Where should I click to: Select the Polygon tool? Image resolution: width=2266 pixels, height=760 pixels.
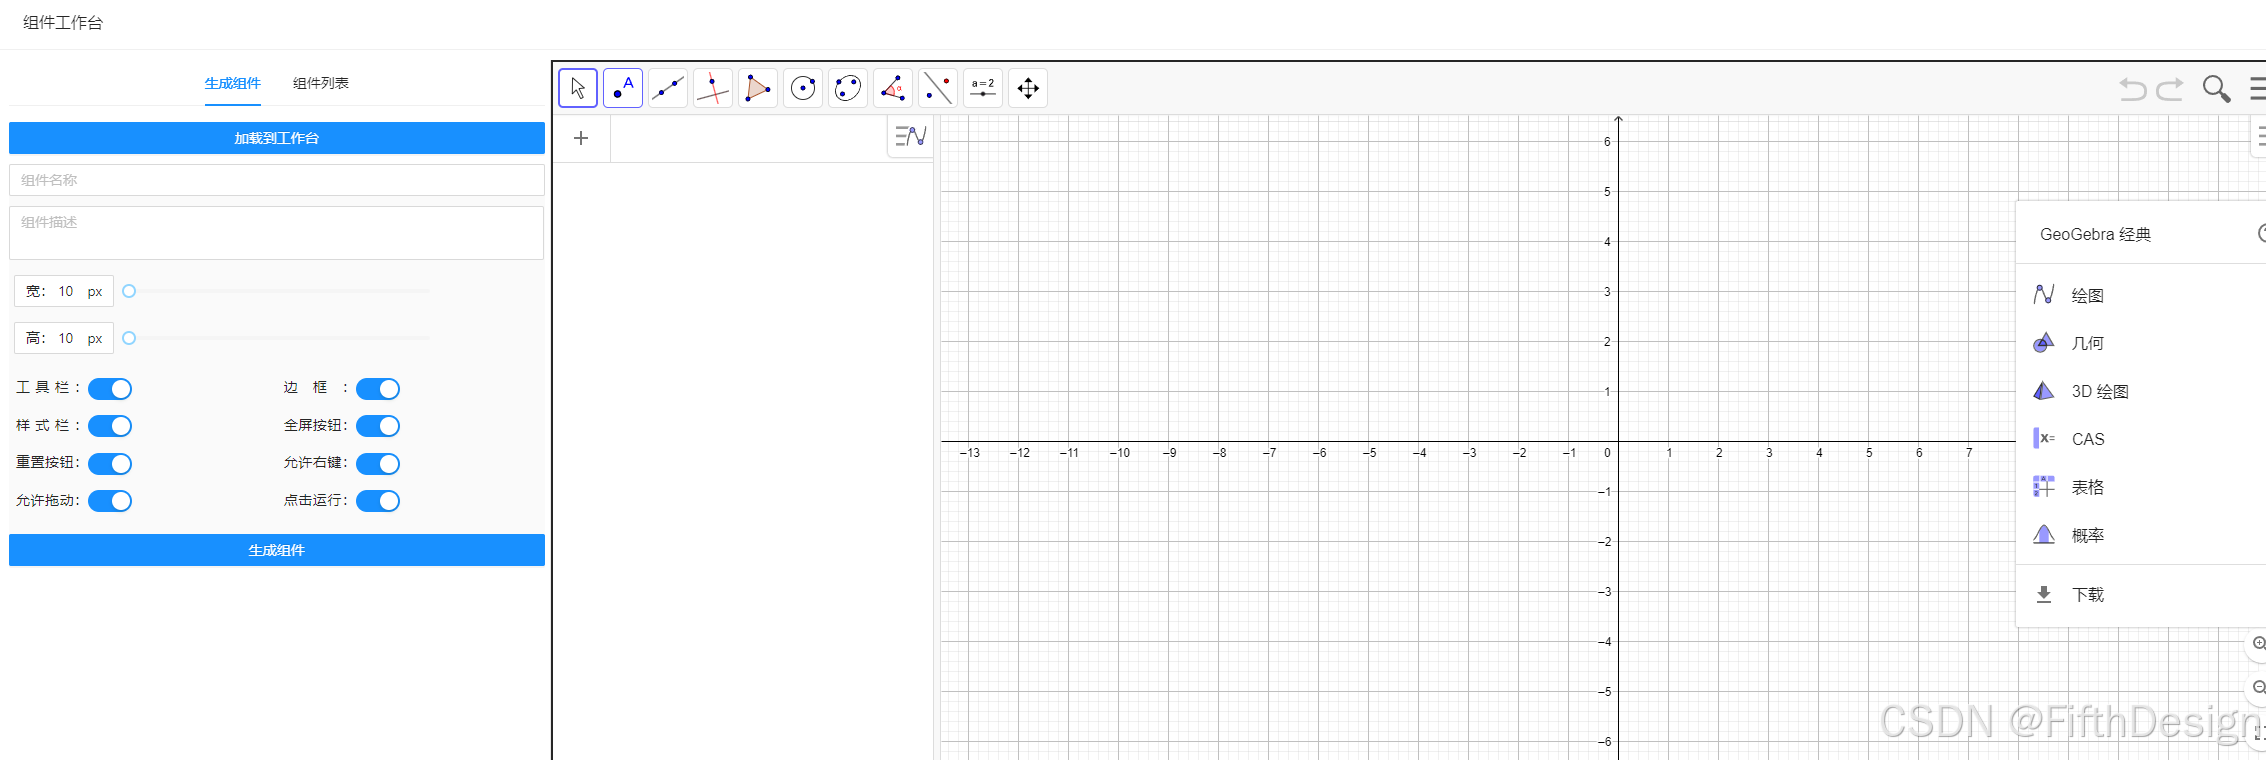[758, 88]
